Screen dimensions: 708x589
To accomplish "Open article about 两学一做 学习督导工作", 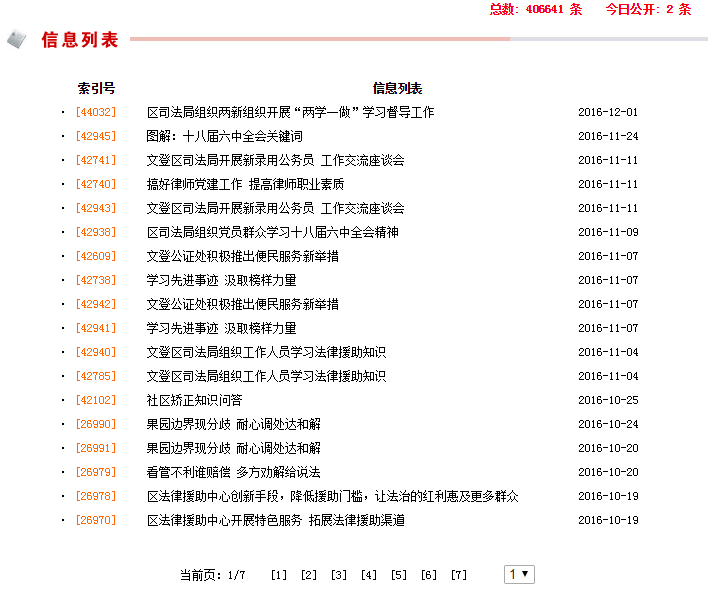I will tap(290, 112).
